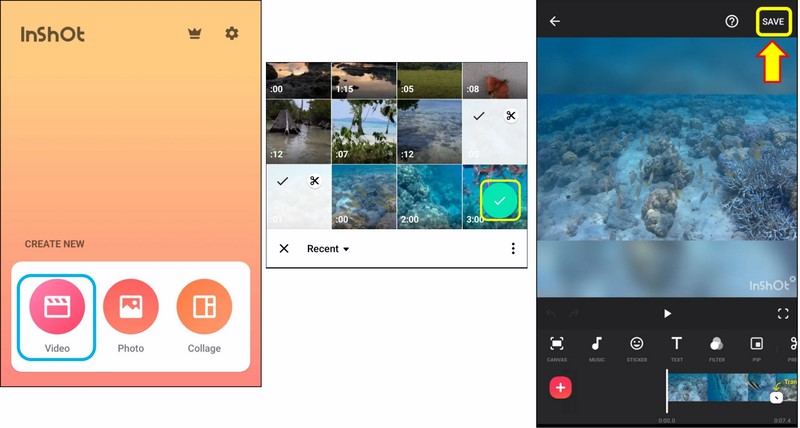
Task: Tap SAVE to export the video
Action: pyautogui.click(x=773, y=21)
